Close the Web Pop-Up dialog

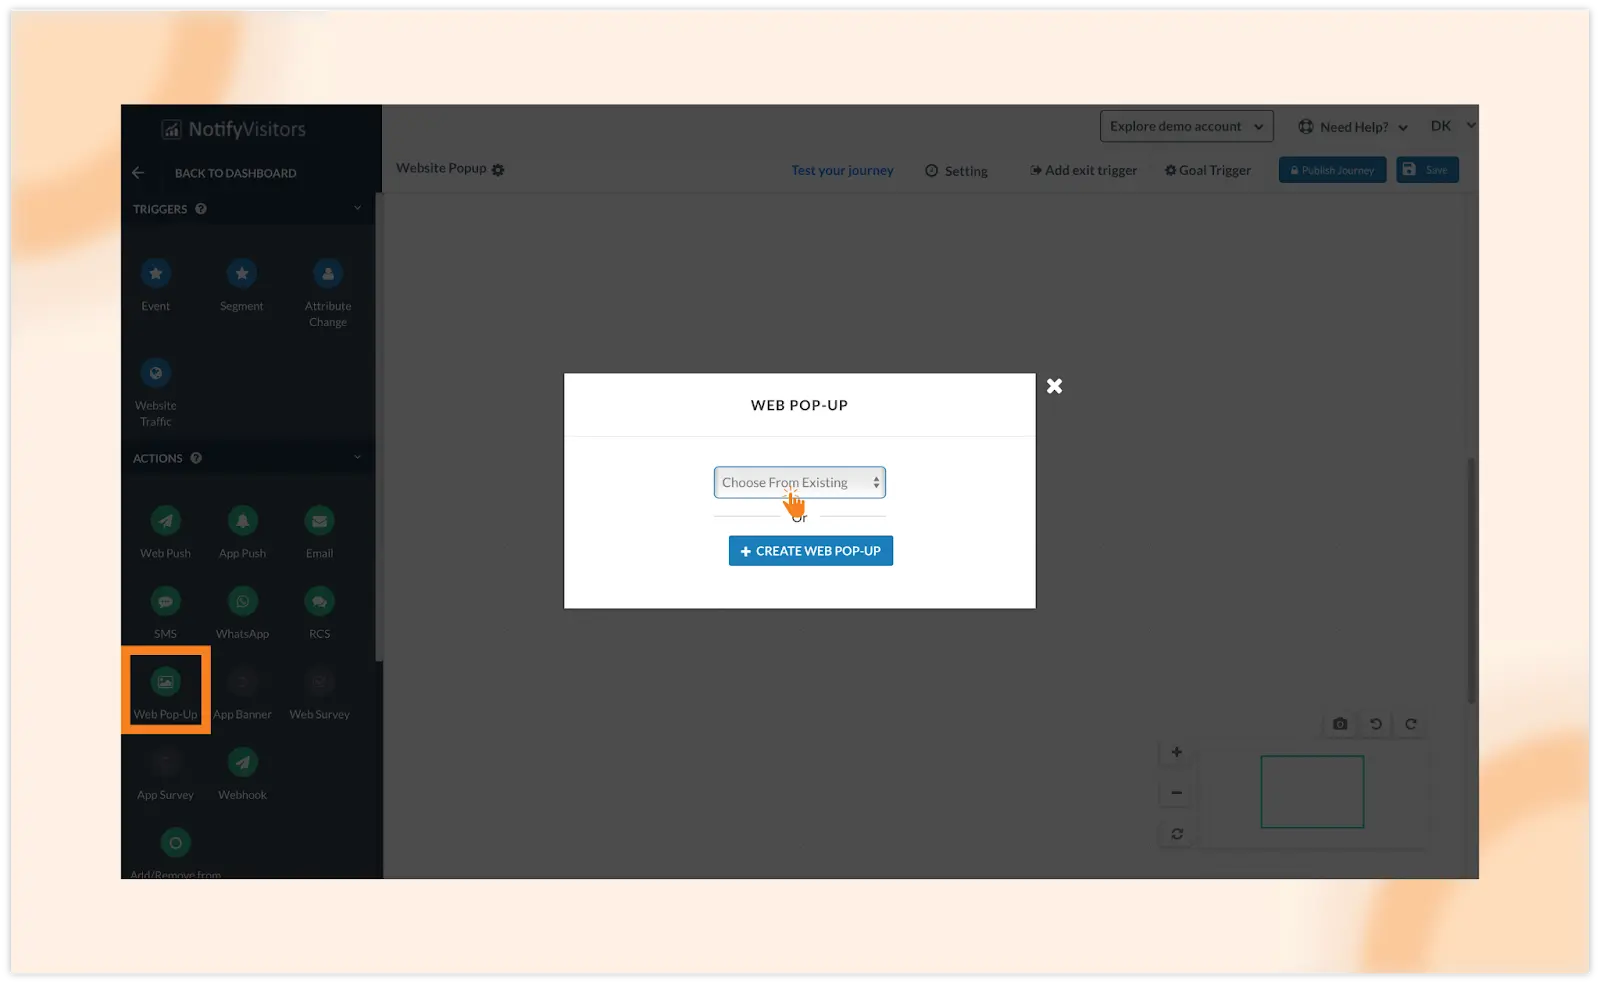pos(1054,386)
